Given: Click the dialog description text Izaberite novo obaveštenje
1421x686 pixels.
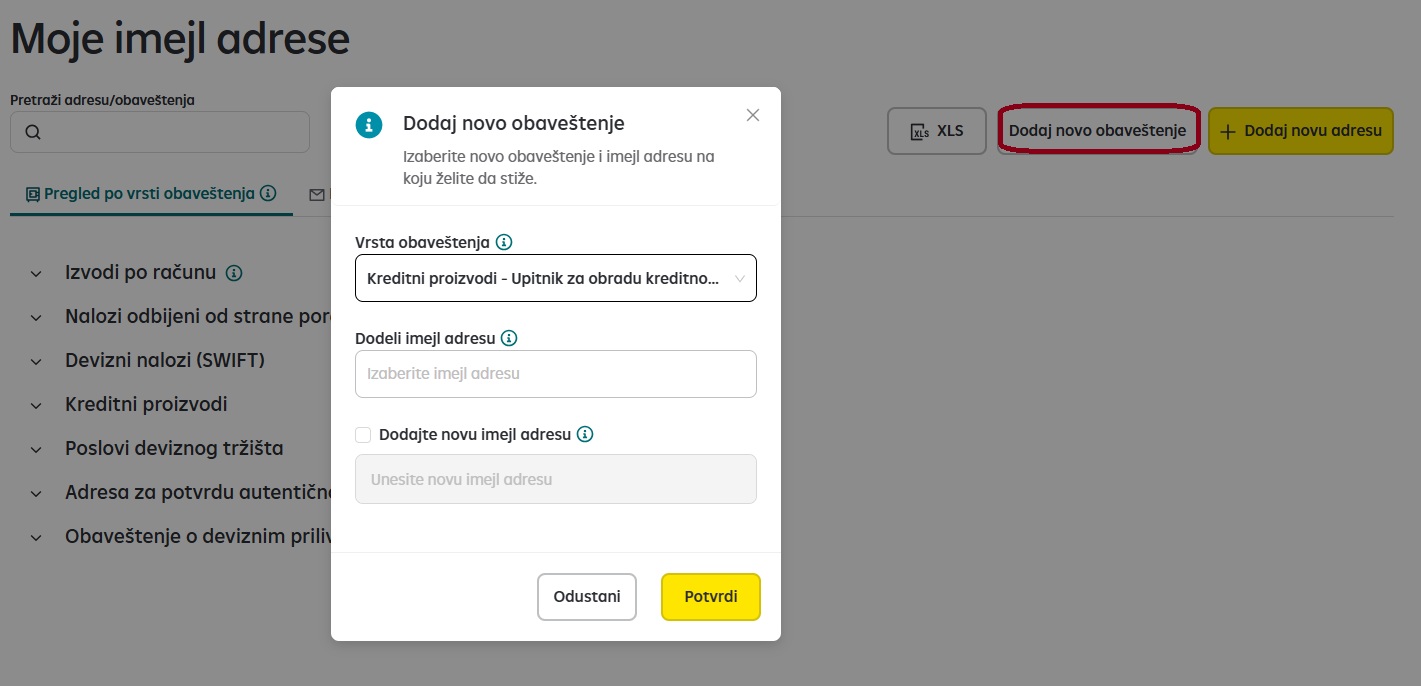Looking at the screenshot, I should pyautogui.click(x=558, y=168).
